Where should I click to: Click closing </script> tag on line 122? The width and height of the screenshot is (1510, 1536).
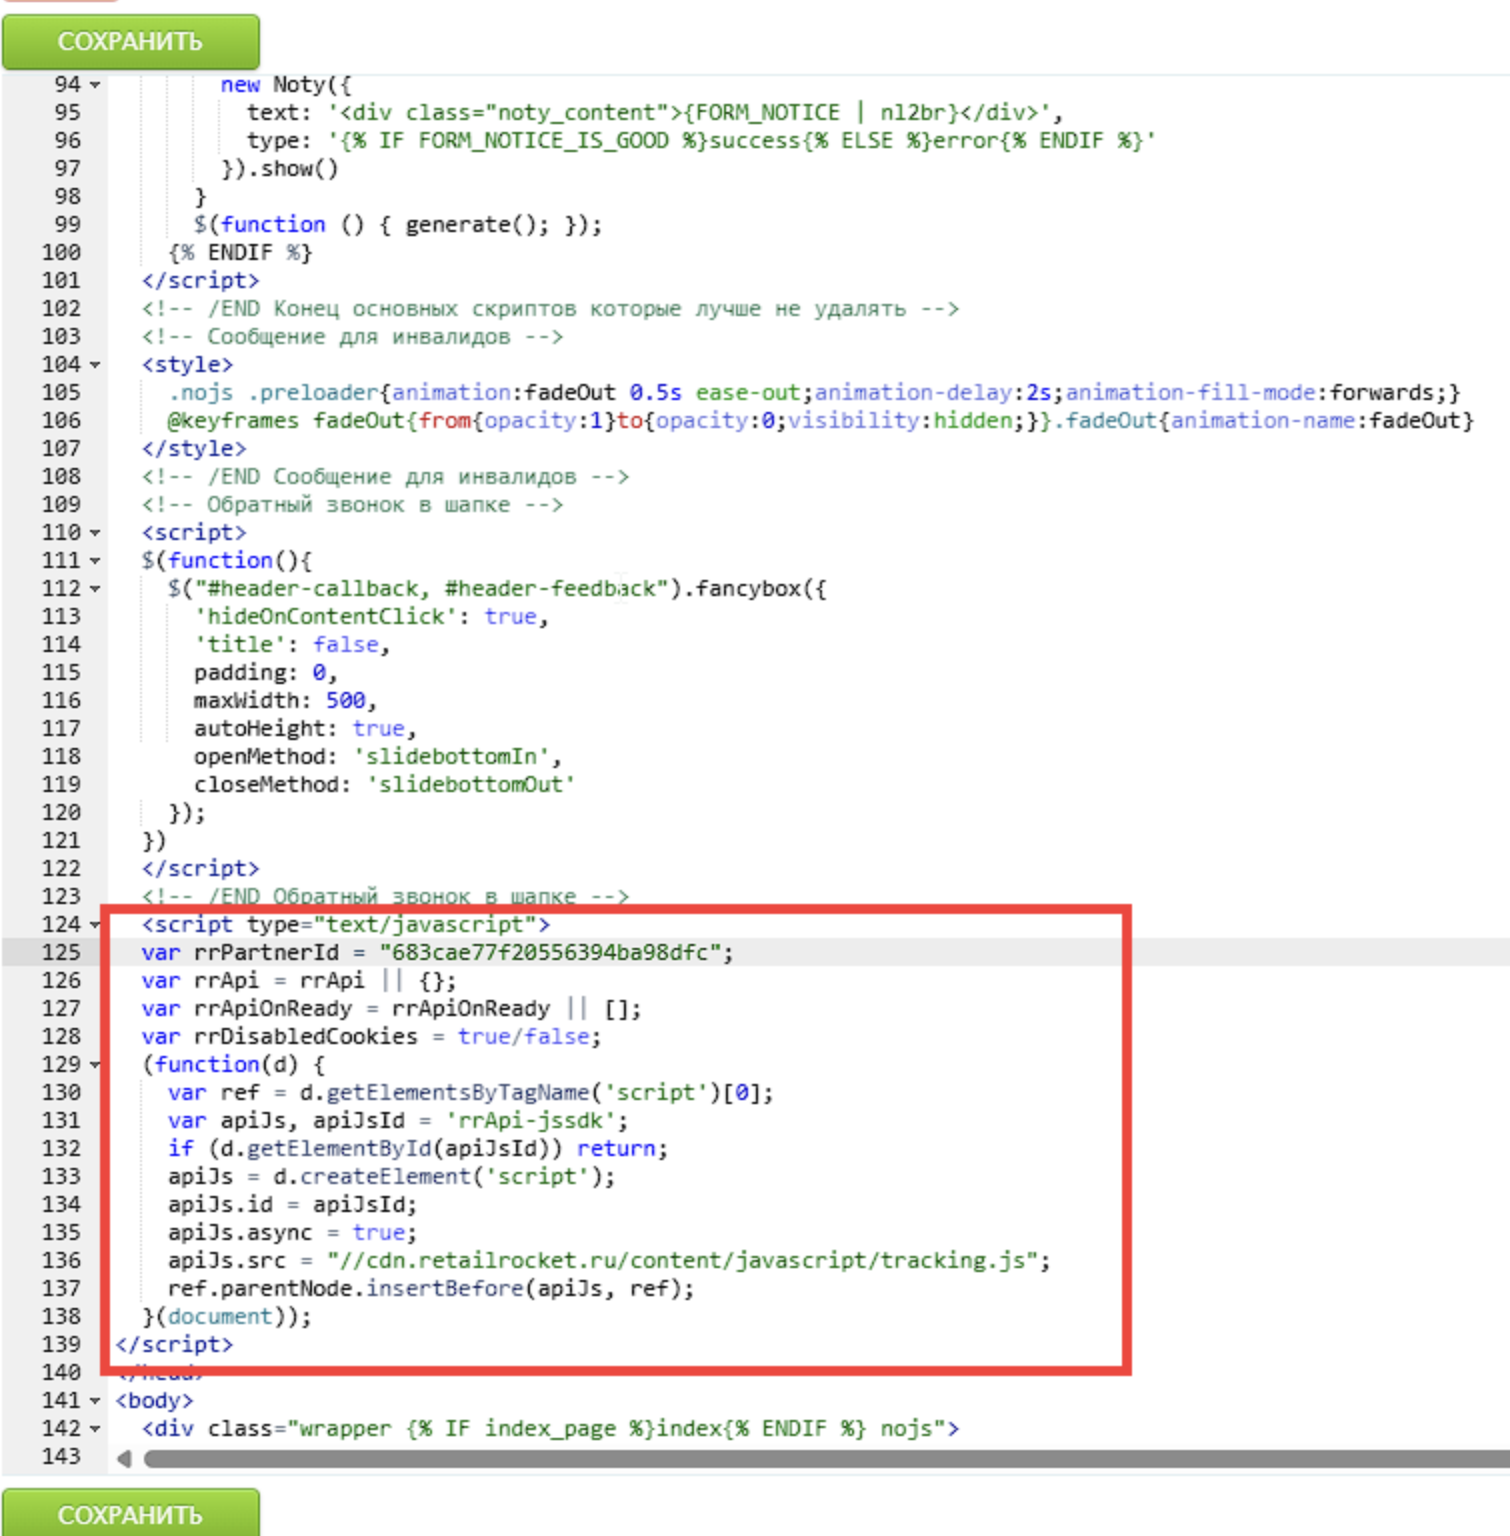point(200,868)
